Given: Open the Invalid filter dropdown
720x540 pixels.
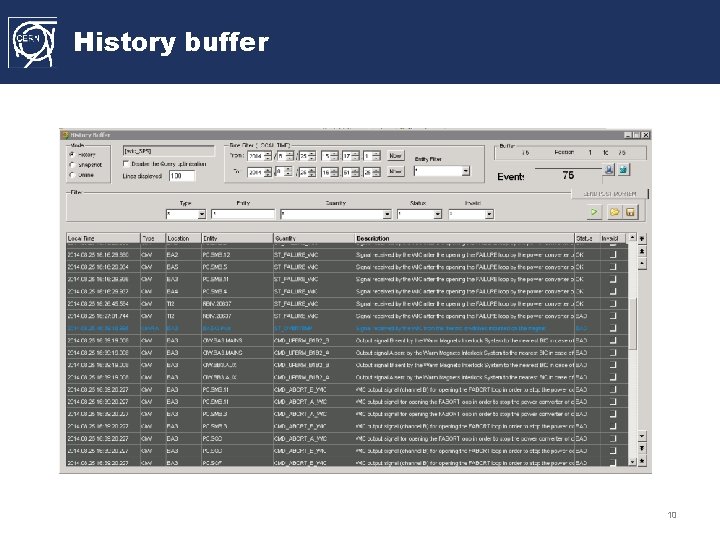Looking at the screenshot, I should click(x=489, y=214).
